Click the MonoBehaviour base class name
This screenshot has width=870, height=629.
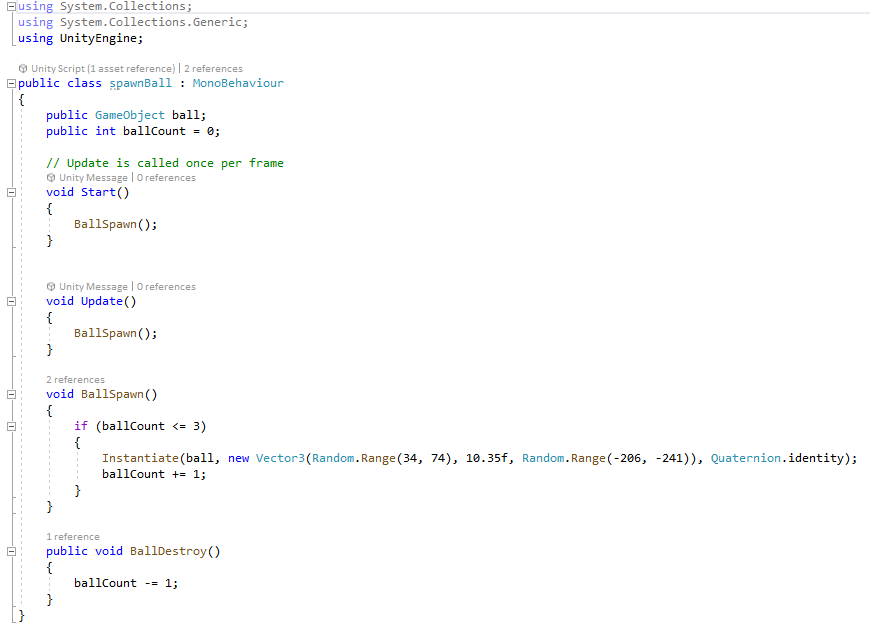coord(238,83)
